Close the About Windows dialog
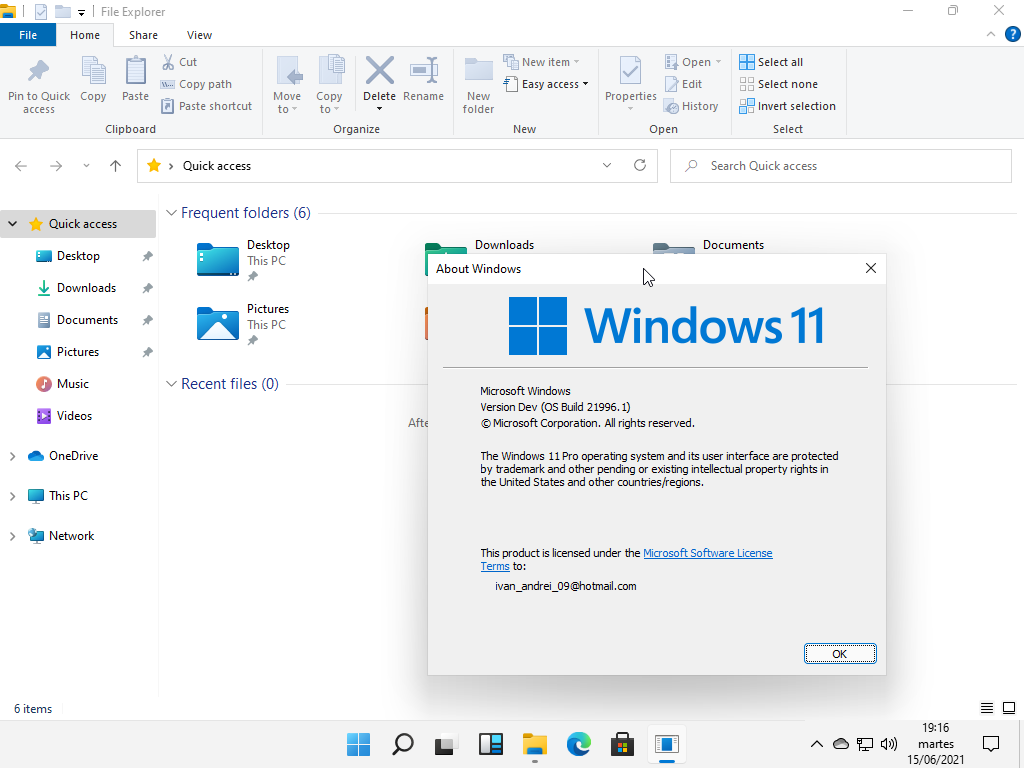Image resolution: width=1024 pixels, height=768 pixels. [871, 268]
